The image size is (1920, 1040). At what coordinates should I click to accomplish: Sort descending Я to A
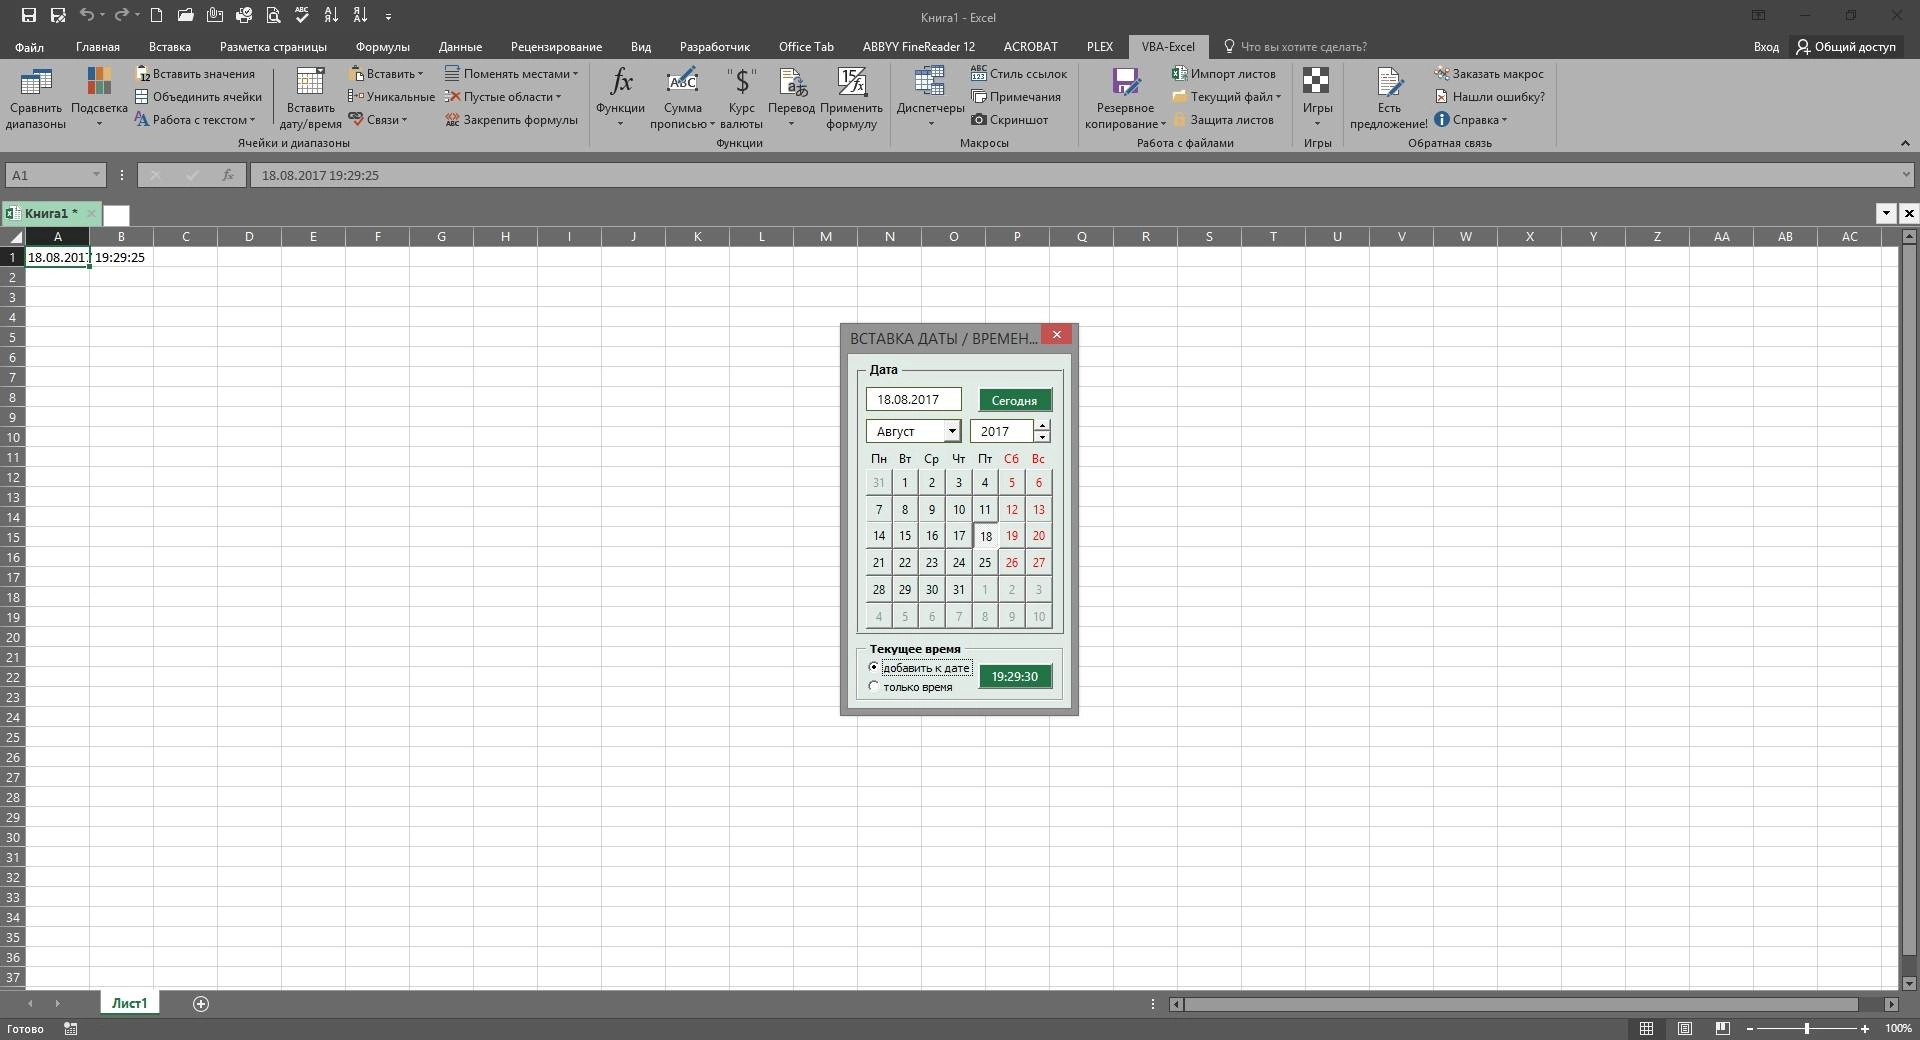click(x=361, y=15)
